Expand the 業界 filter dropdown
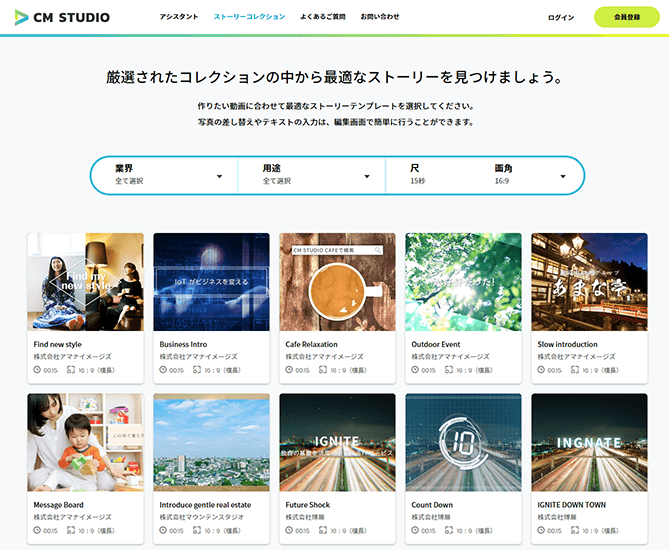This screenshot has width=669, height=550. coord(164,175)
